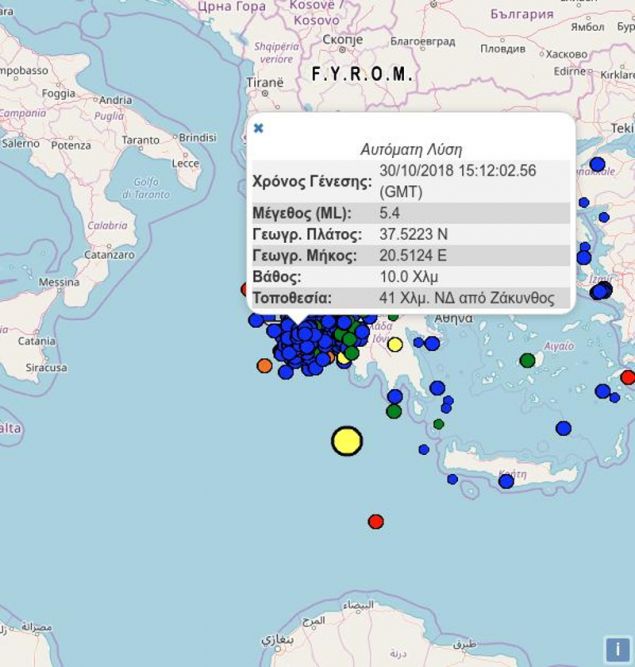The height and width of the screenshot is (667, 635).
Task: Select the red marker left of popup
Action: [246, 289]
